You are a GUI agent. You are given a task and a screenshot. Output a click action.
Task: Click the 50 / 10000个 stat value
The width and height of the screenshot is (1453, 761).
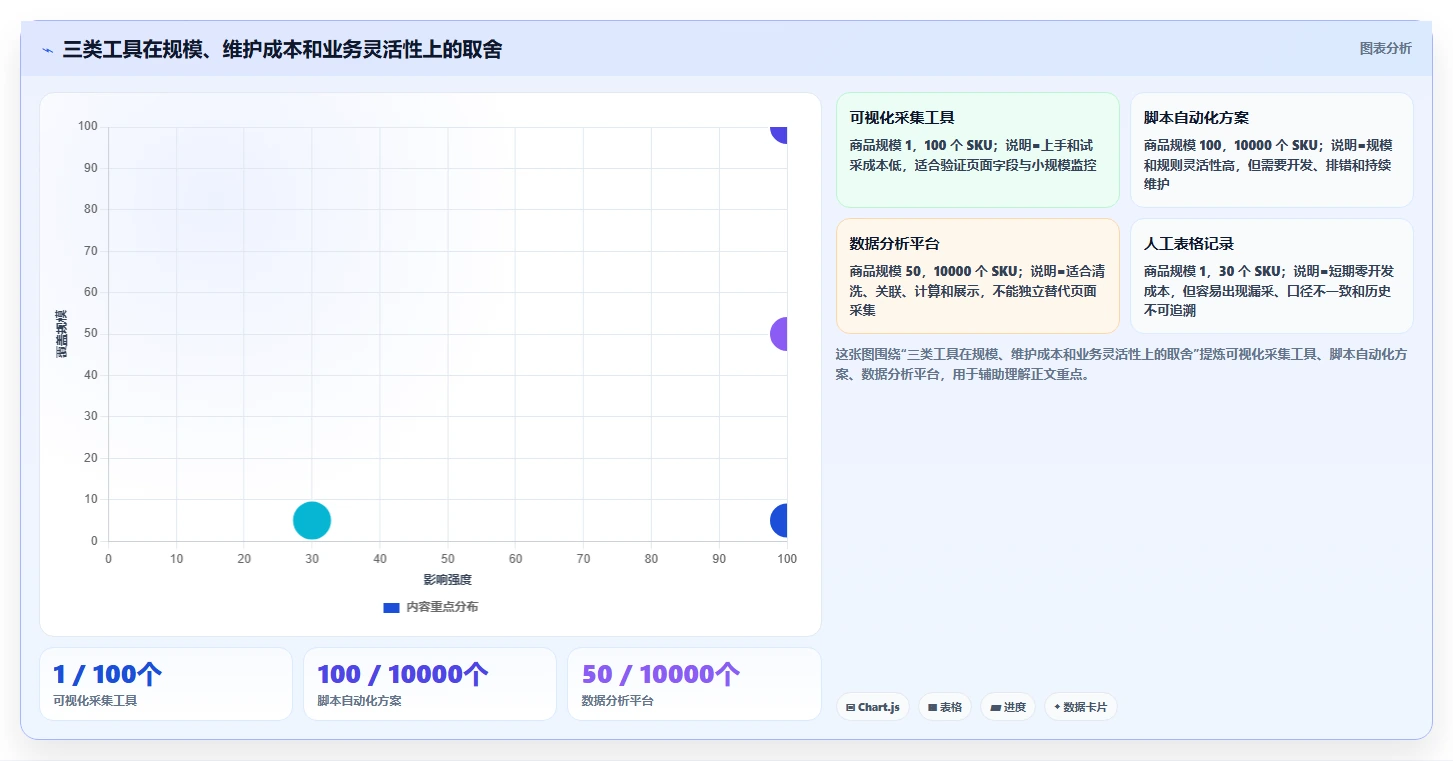coord(661,674)
